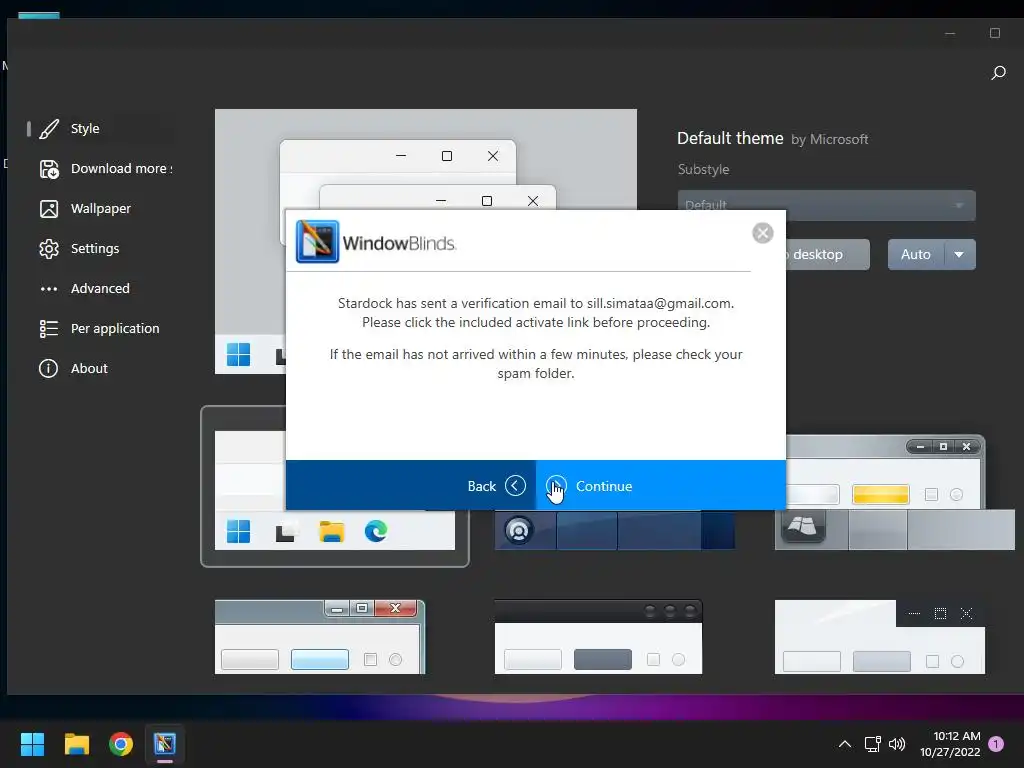The image size is (1024, 768).
Task: Open the Windows Start menu
Action: tap(32, 744)
